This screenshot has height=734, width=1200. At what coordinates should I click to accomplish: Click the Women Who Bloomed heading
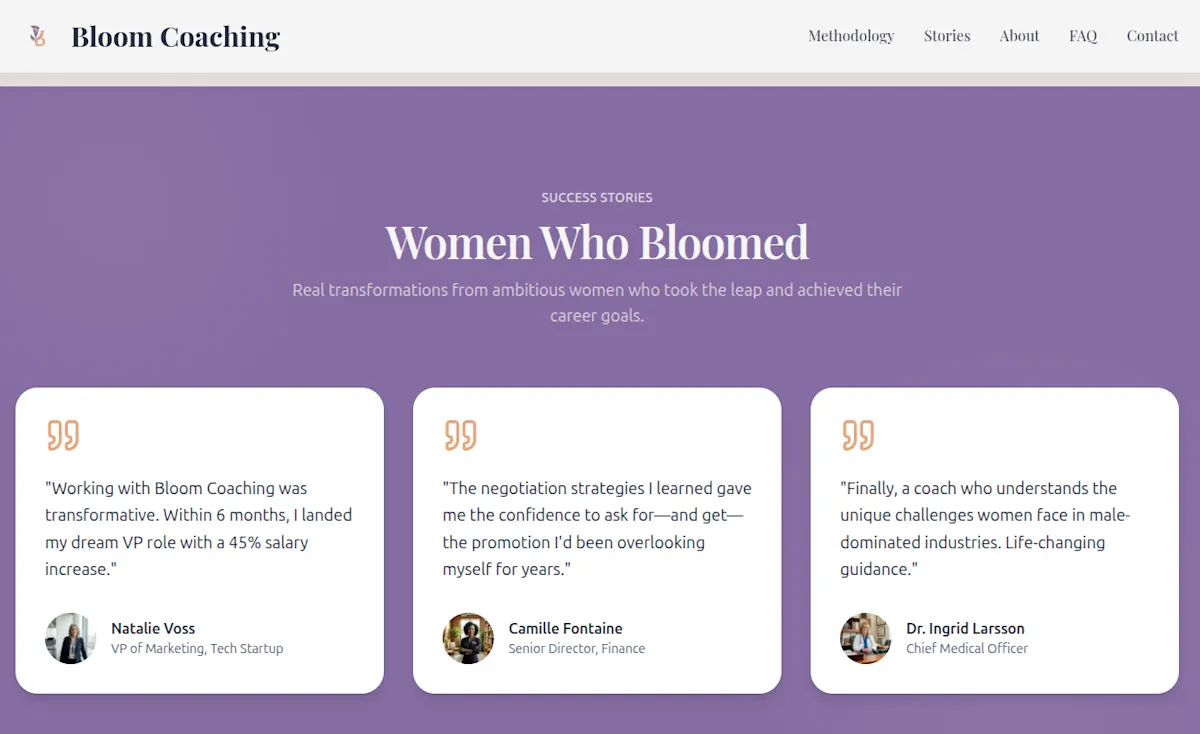(x=597, y=242)
